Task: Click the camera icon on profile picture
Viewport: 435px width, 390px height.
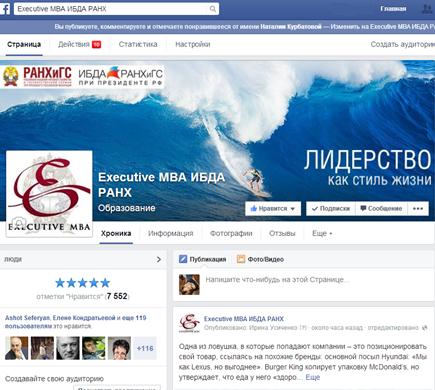Action: point(19,222)
